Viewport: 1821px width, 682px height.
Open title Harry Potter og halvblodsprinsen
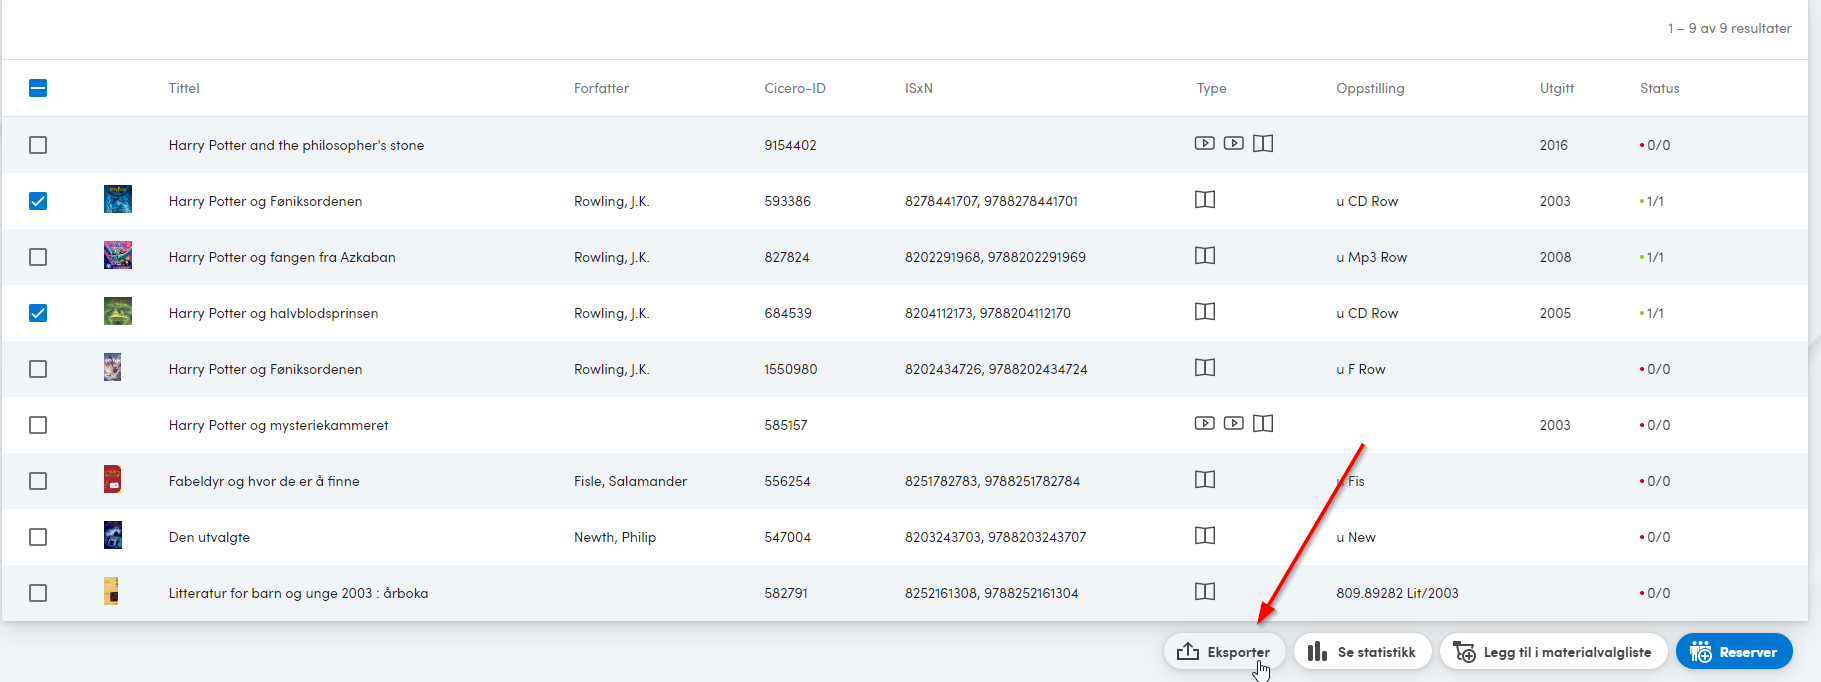click(x=273, y=313)
